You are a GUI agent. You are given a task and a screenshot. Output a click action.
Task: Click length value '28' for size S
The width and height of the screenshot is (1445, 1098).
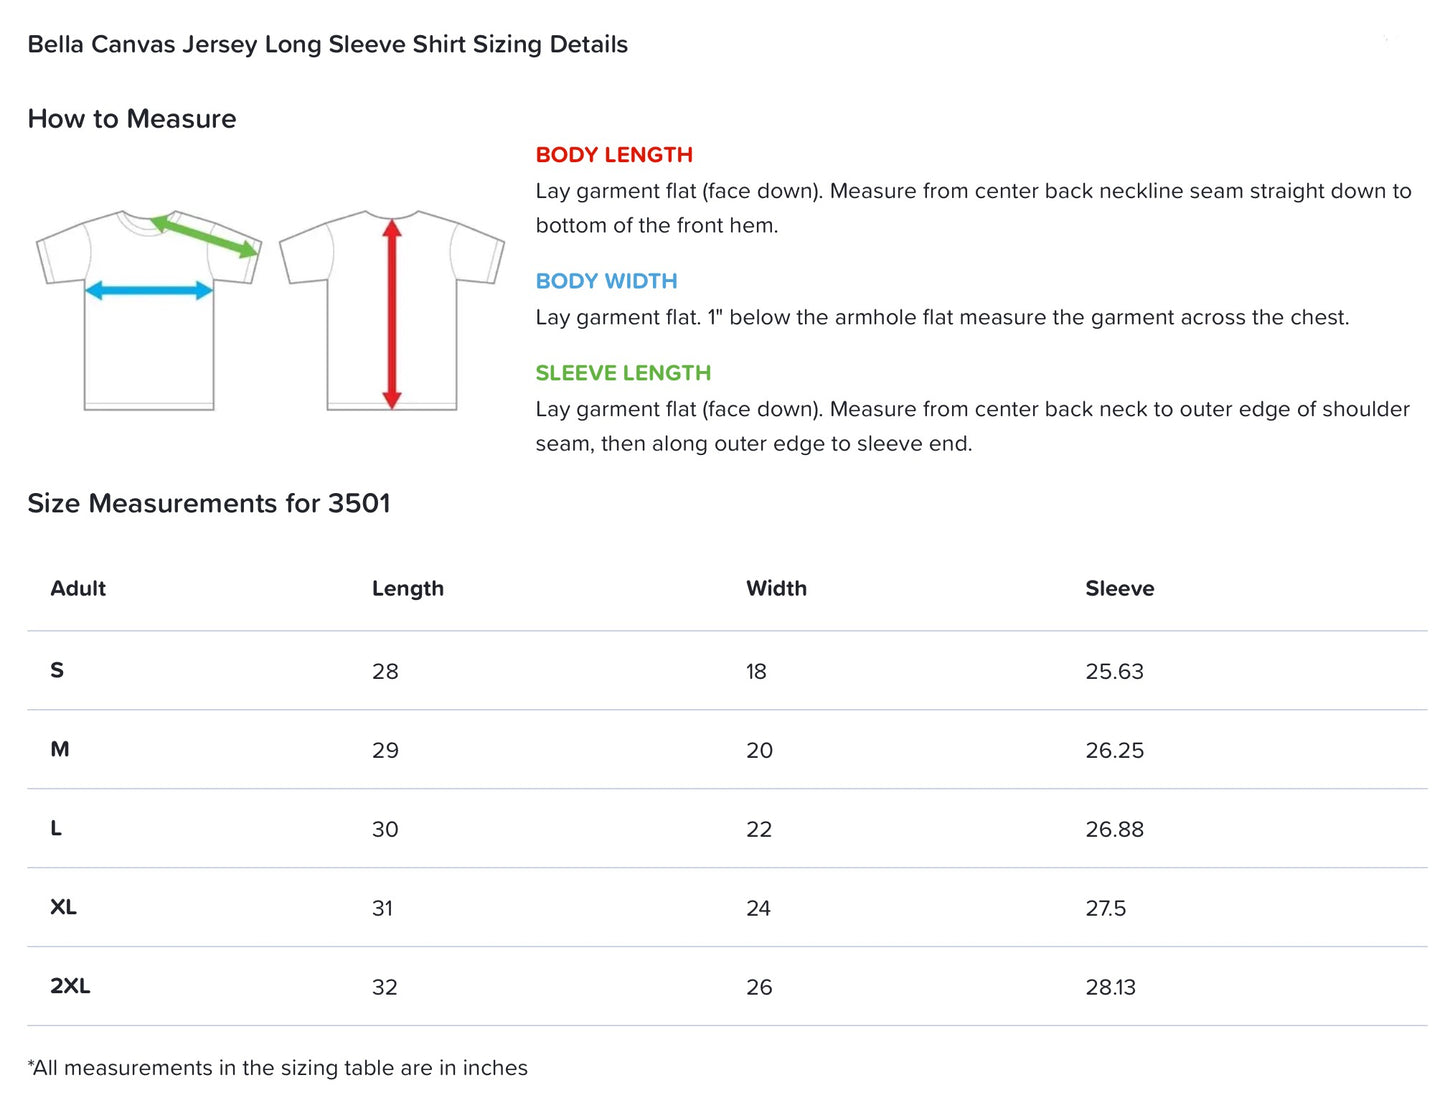tap(385, 671)
